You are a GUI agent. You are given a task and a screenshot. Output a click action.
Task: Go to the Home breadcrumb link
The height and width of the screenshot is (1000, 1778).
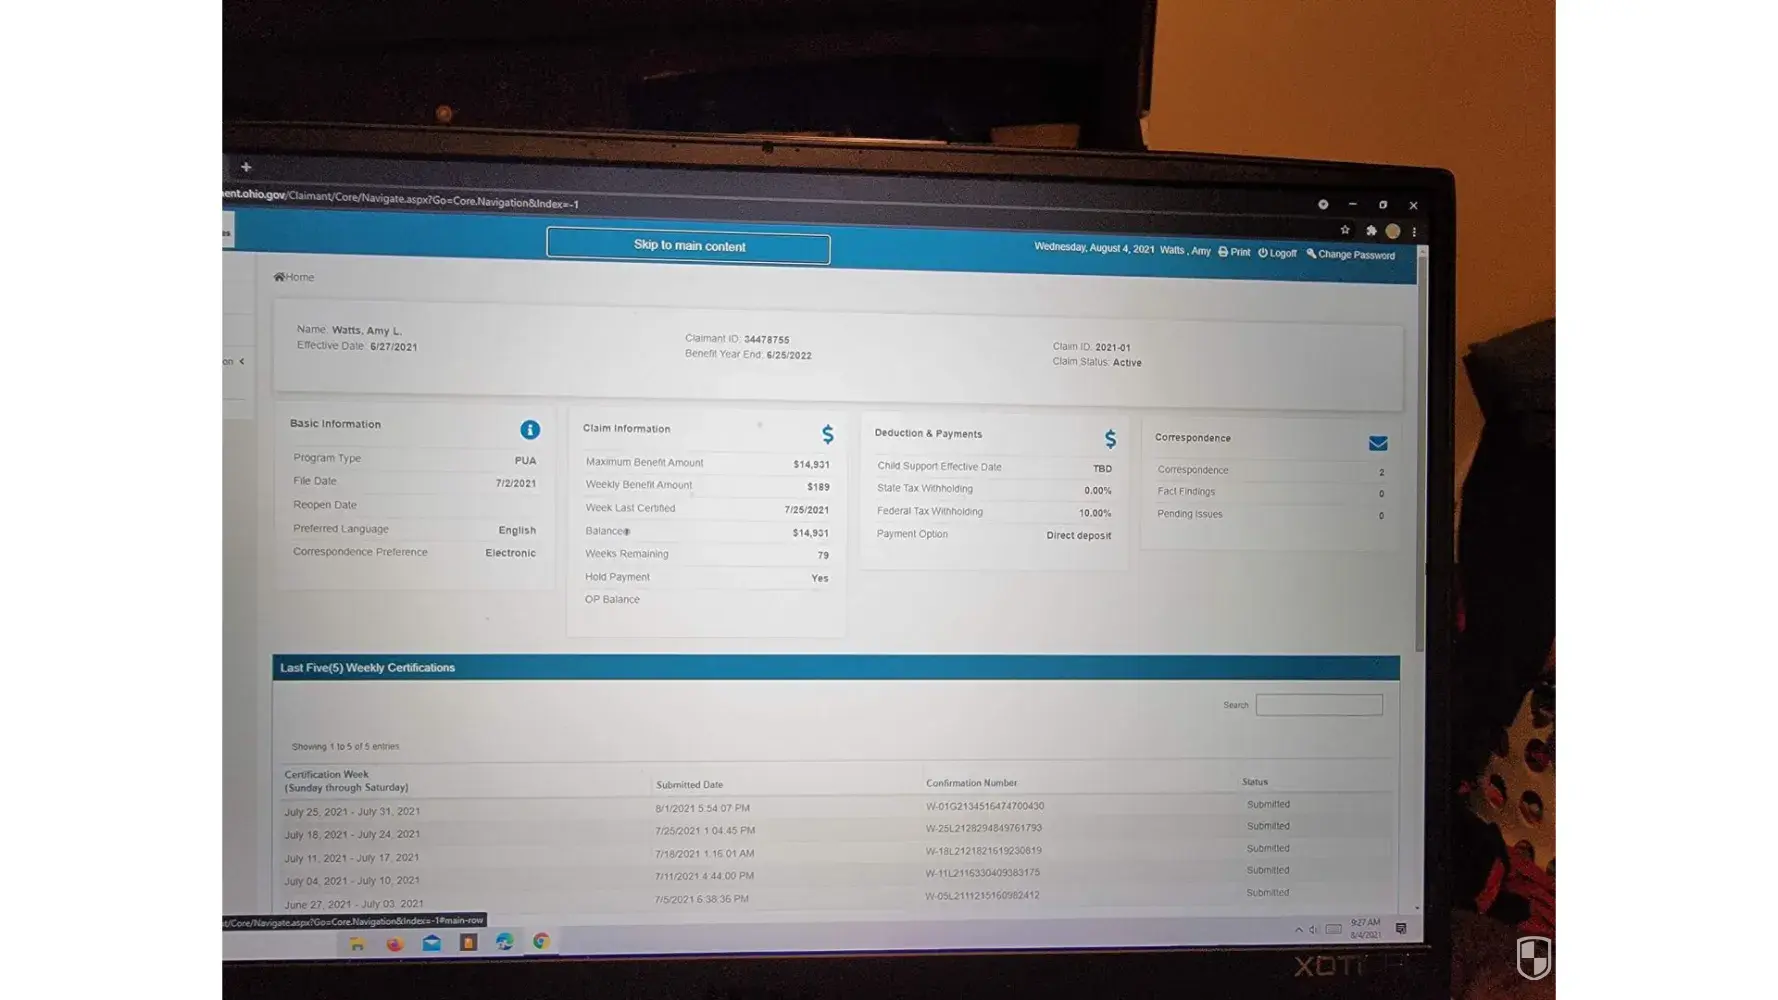tap(294, 277)
